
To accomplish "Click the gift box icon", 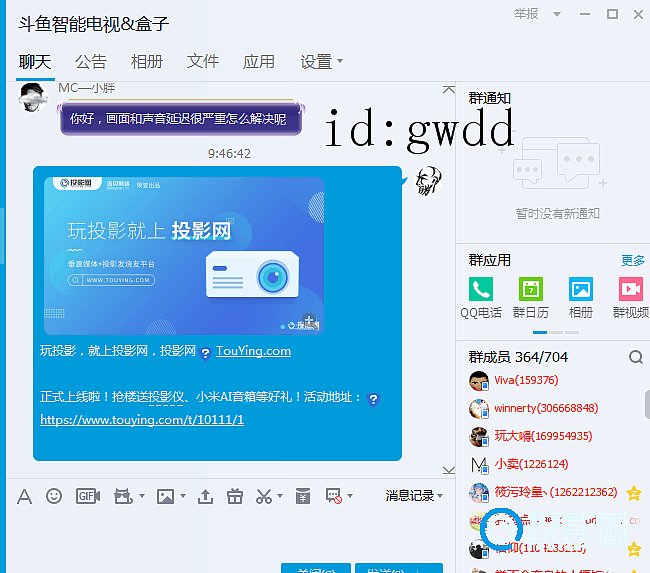I will pyautogui.click(x=235, y=496).
